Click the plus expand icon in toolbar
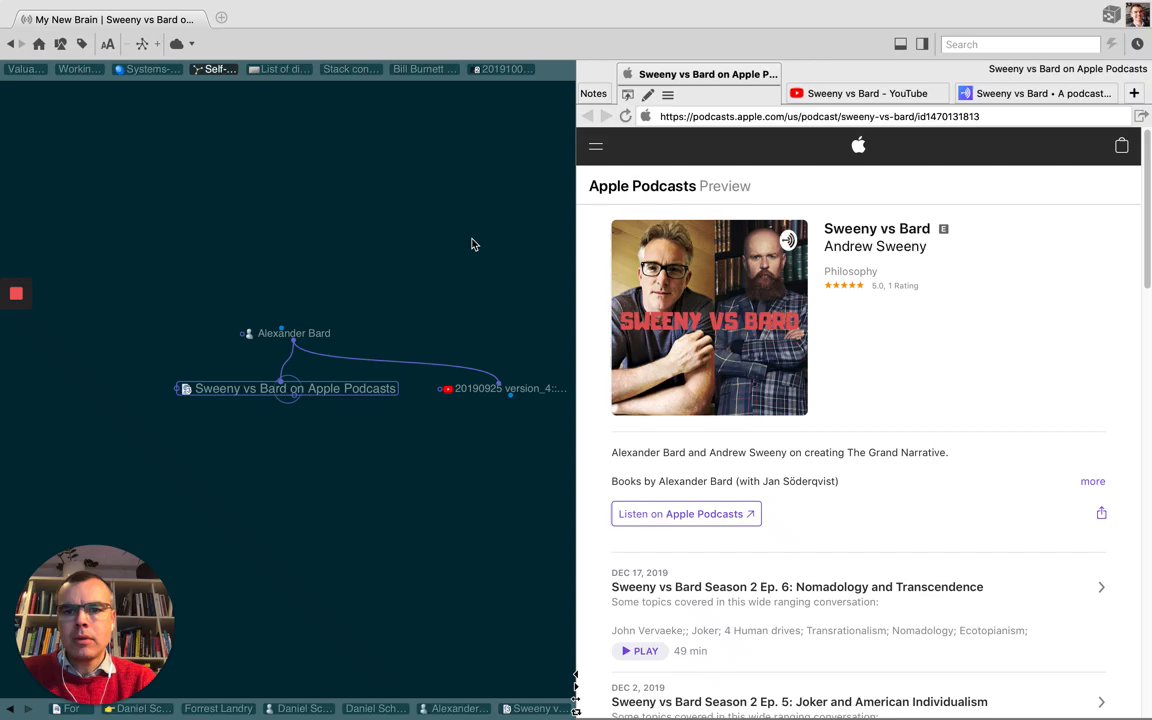This screenshot has width=1152, height=720. tap(157, 44)
